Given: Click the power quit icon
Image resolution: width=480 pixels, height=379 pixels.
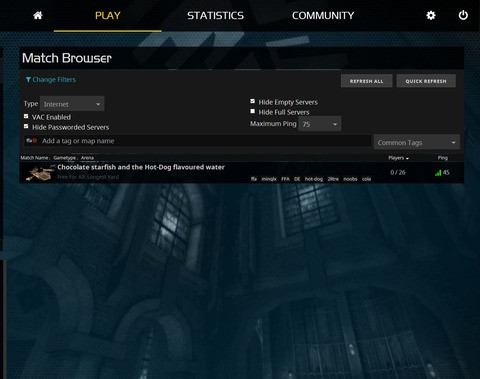Looking at the screenshot, I should [463, 15].
